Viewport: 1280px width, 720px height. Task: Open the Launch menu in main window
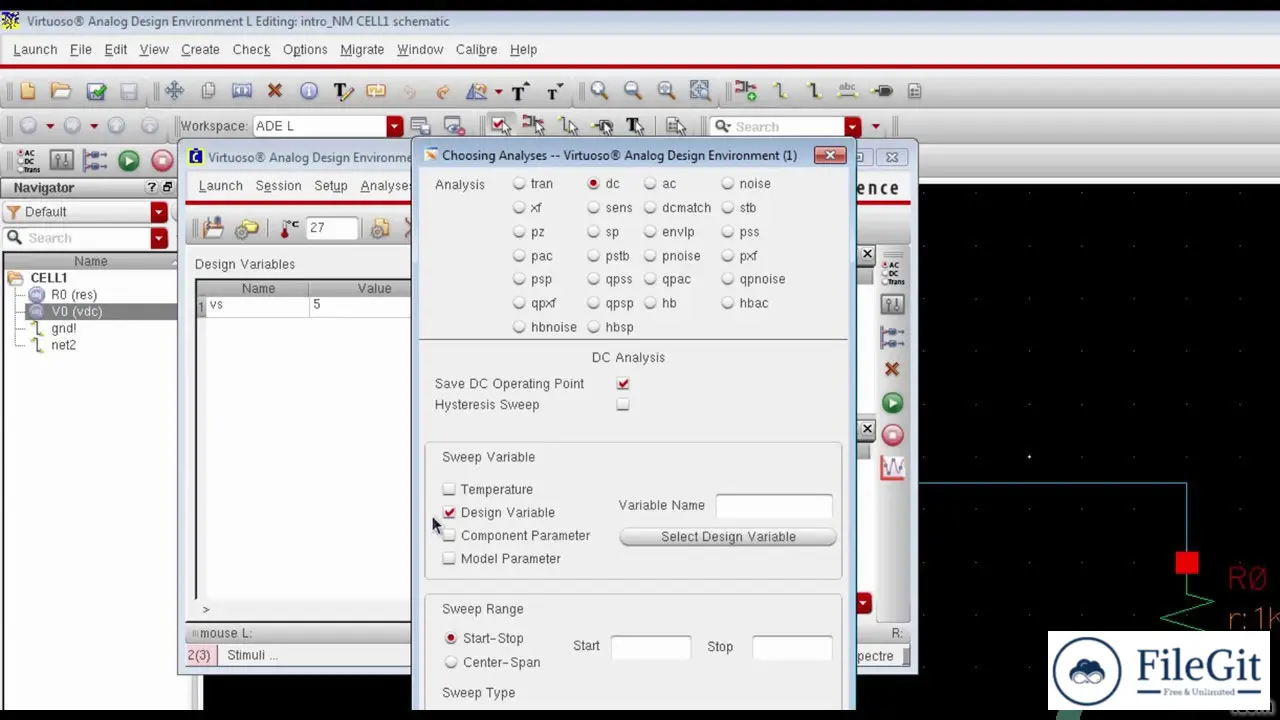click(35, 49)
